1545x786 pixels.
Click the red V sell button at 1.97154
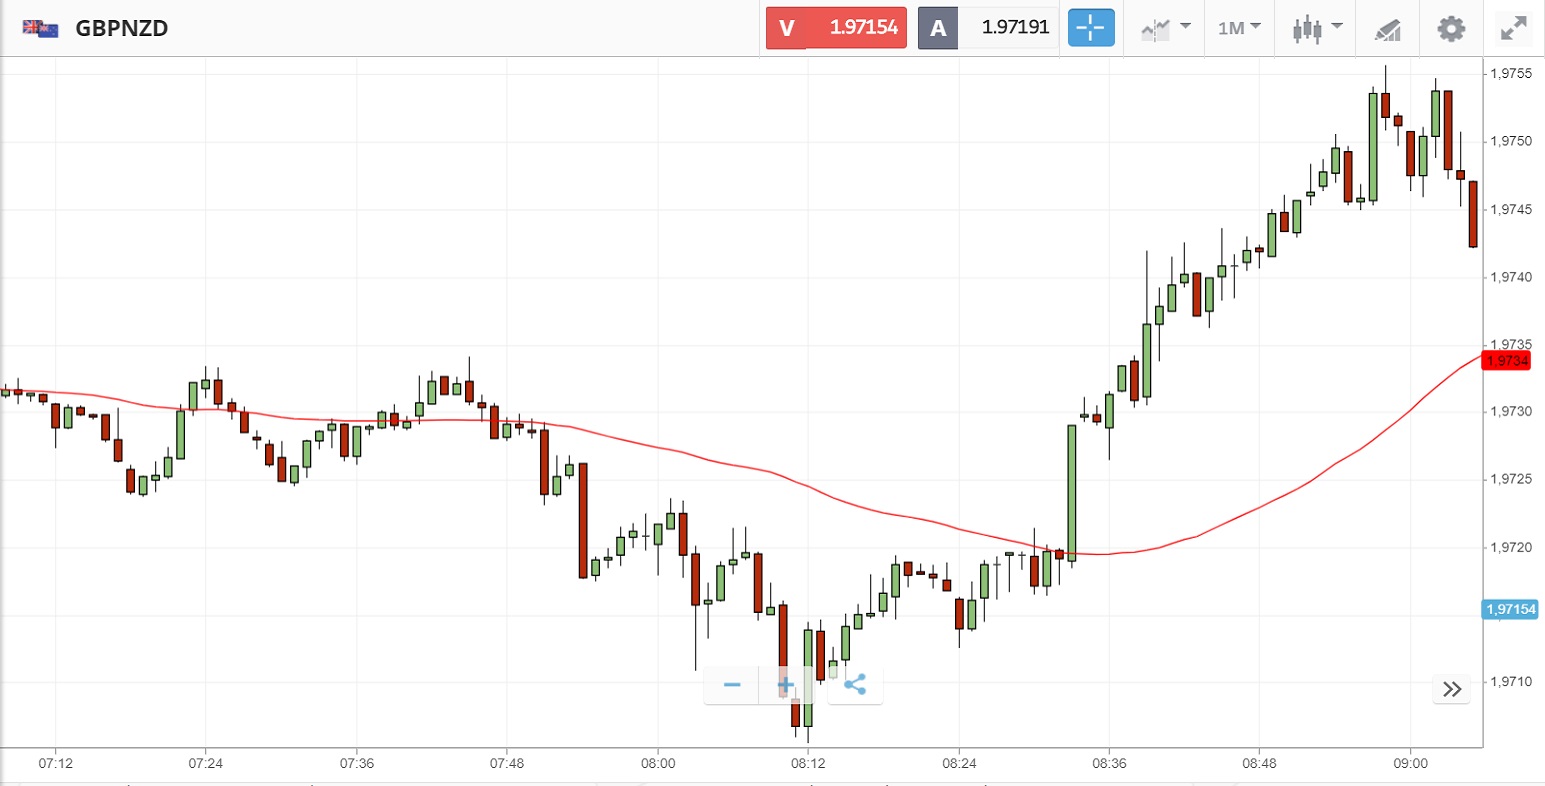coord(836,28)
